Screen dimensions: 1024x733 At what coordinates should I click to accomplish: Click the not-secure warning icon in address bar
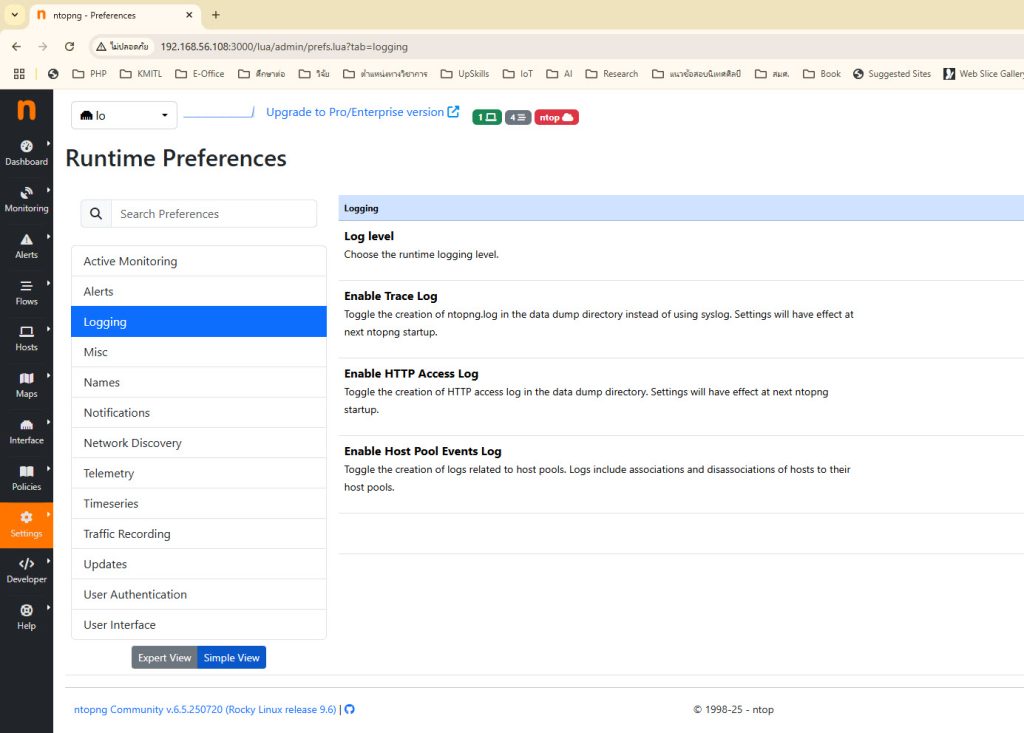coord(101,46)
